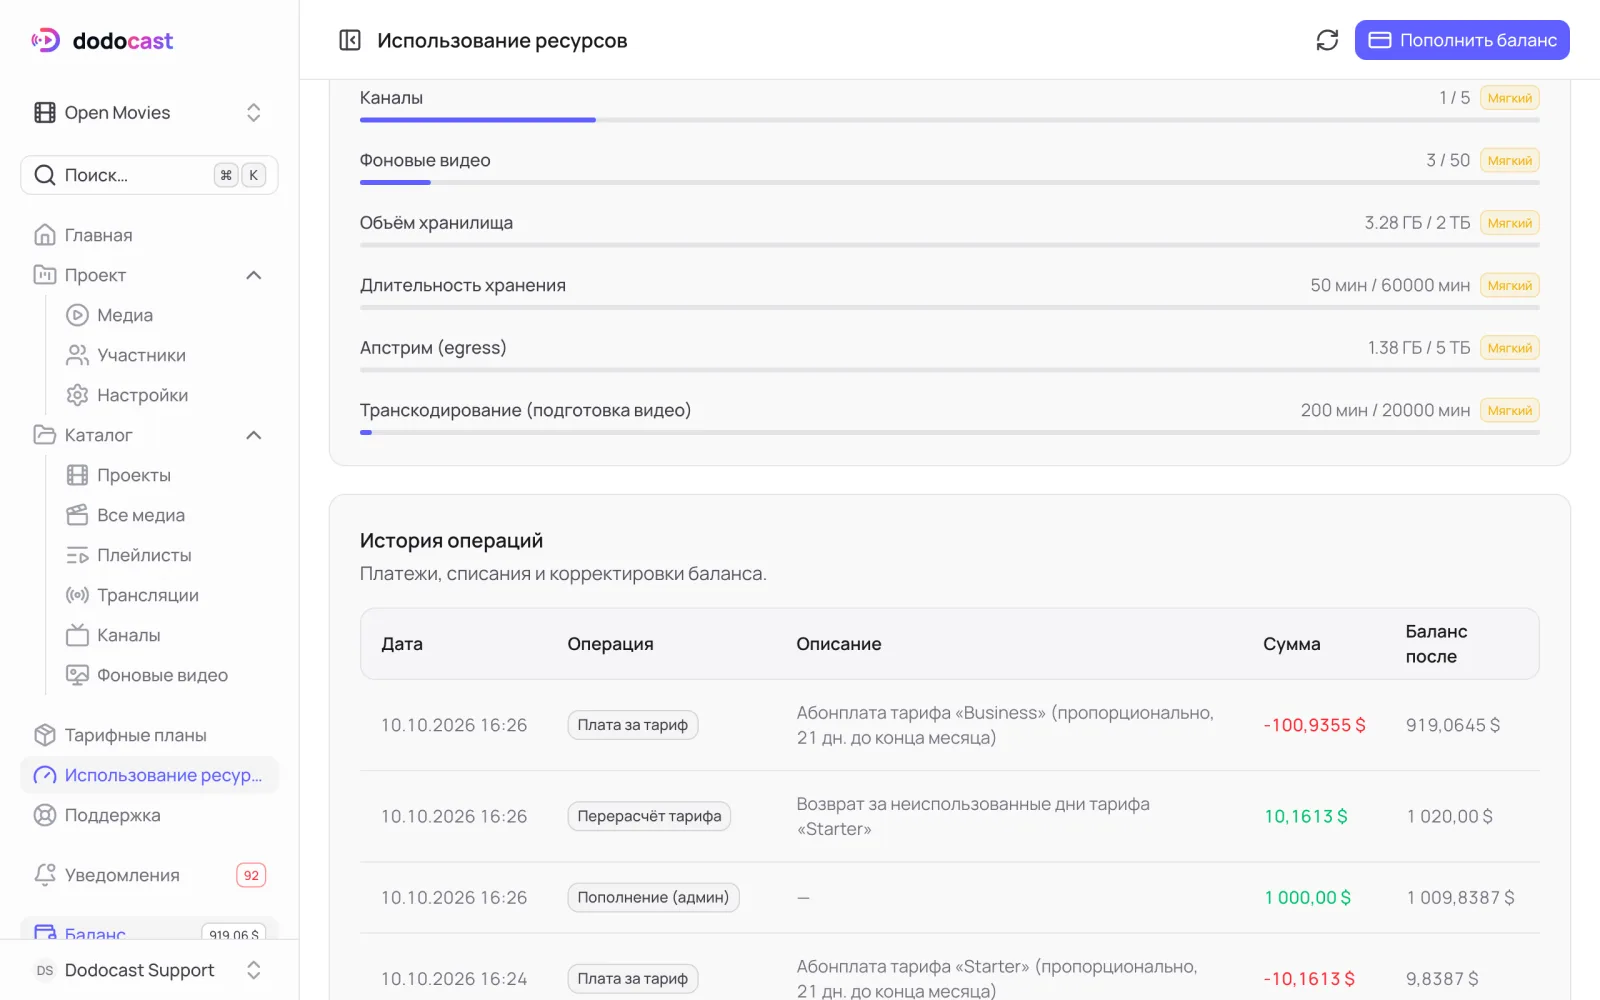Expand the Dodocast Support account menu

[149, 970]
